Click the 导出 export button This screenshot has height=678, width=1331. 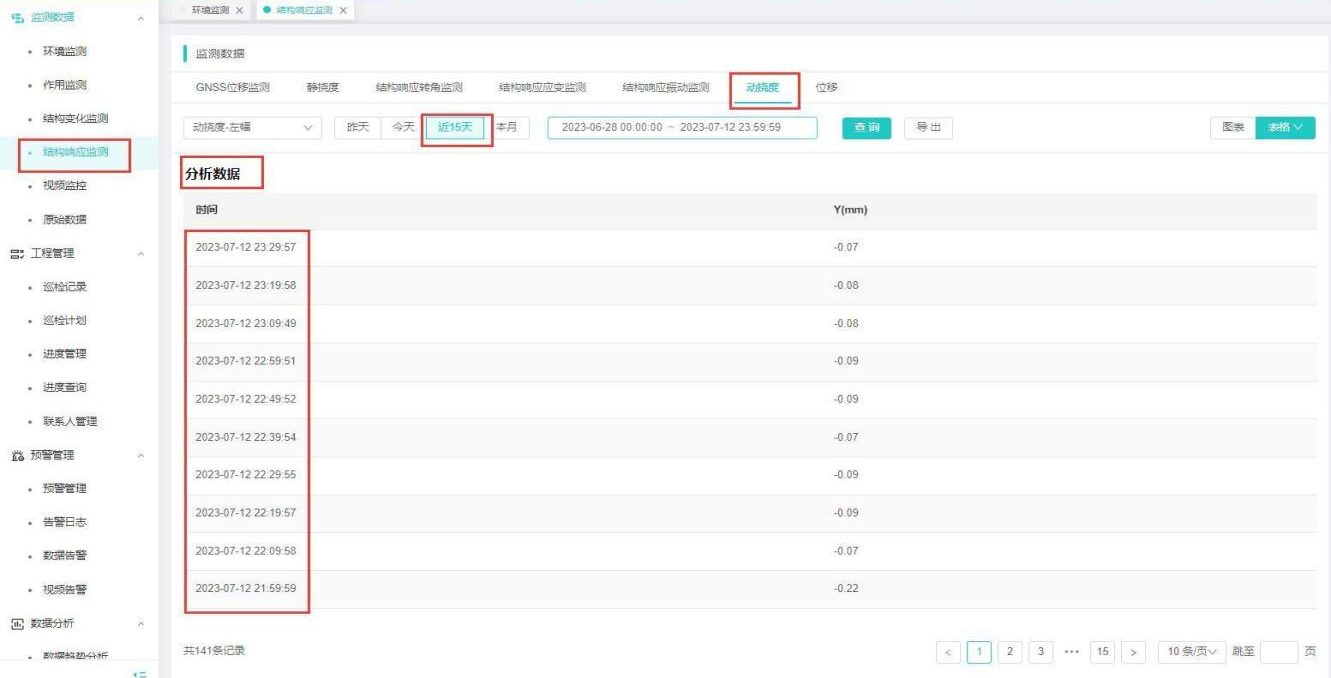pos(928,128)
